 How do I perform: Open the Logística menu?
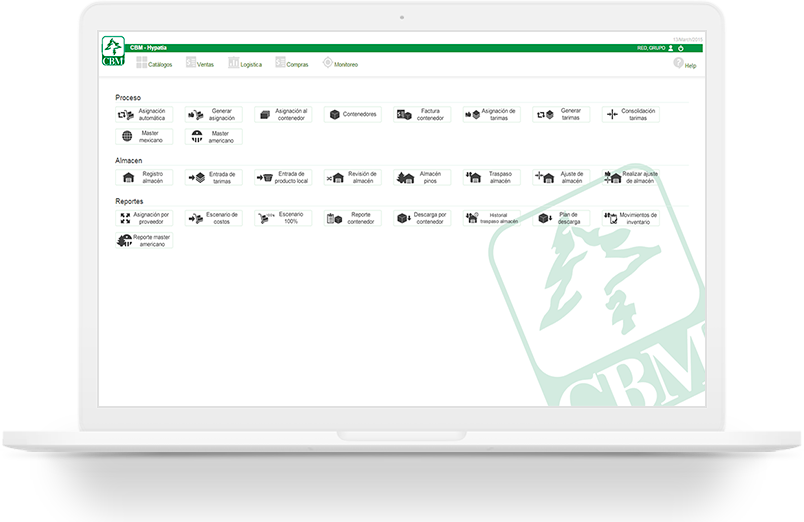pyautogui.click(x=245, y=64)
